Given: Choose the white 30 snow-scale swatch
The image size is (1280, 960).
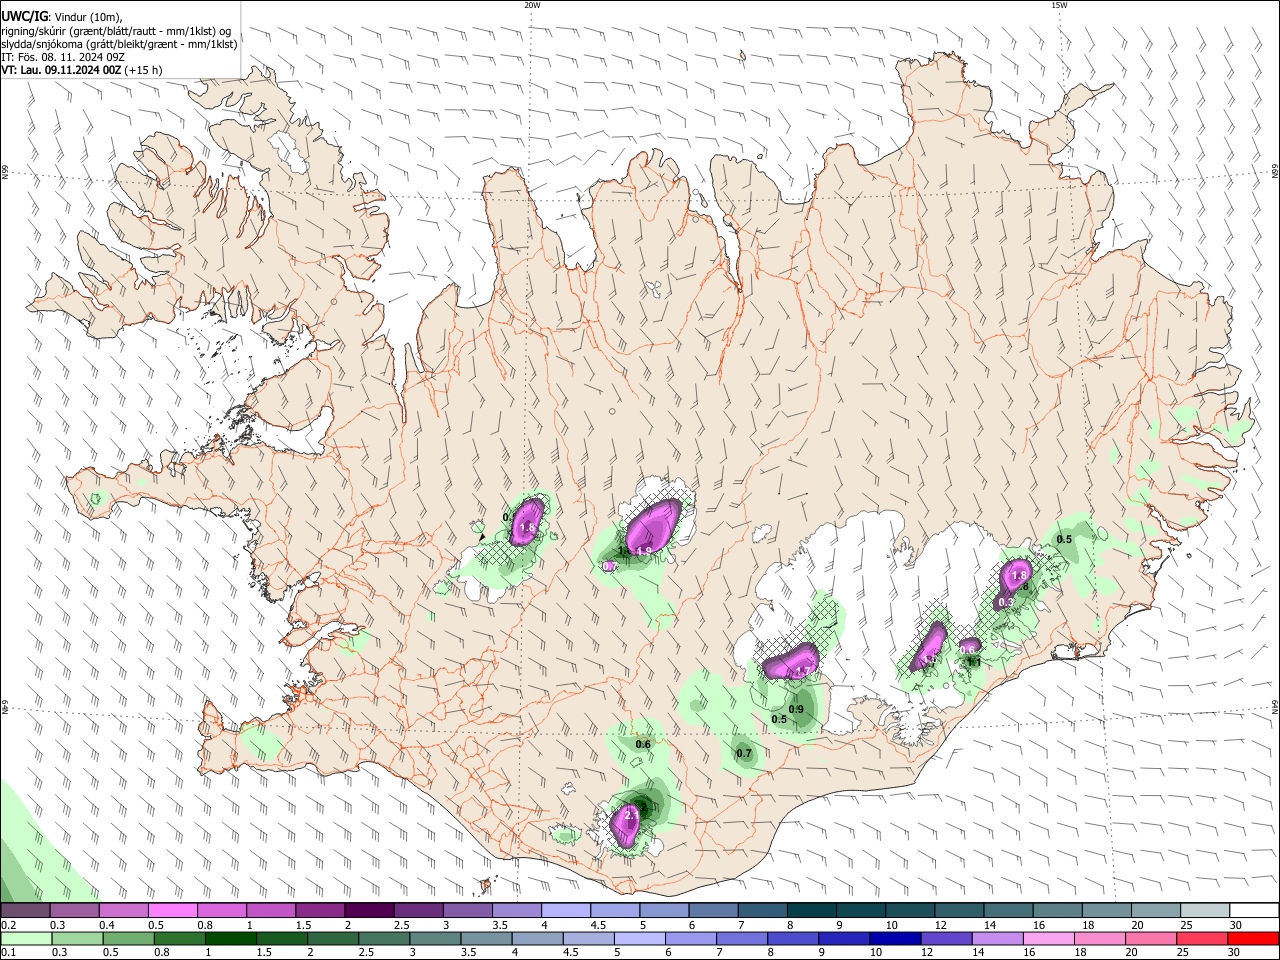Looking at the screenshot, I should point(1255,911).
